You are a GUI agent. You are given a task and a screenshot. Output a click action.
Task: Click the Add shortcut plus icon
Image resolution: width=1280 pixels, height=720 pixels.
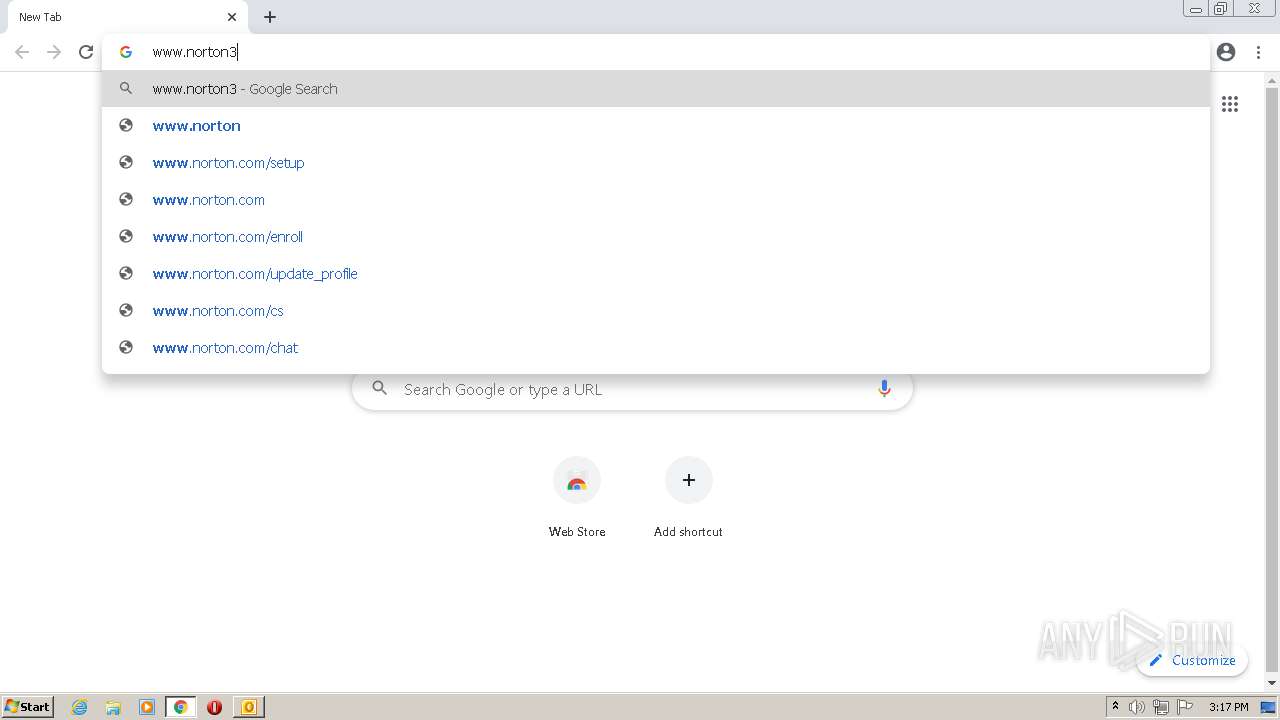pyautogui.click(x=688, y=480)
